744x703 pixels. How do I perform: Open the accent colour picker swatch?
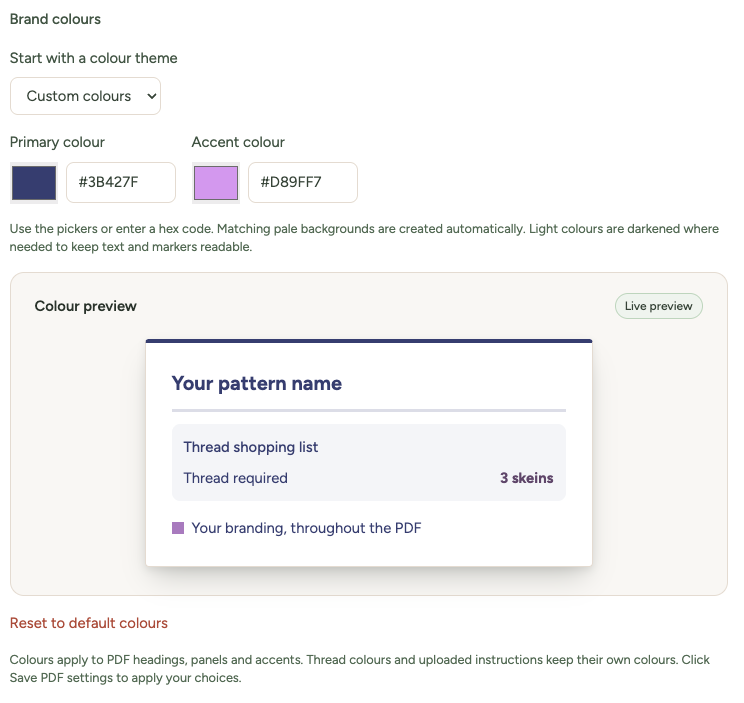(216, 183)
